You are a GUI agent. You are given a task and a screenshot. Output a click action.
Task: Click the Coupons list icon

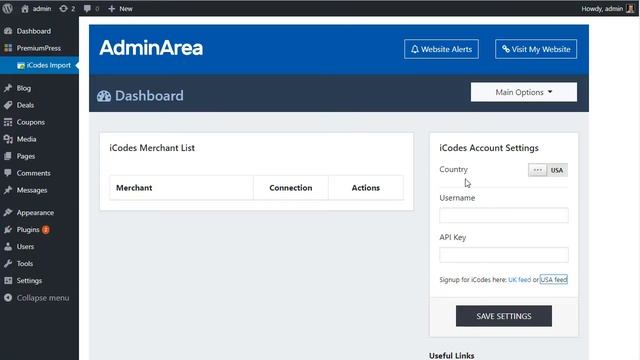8,122
